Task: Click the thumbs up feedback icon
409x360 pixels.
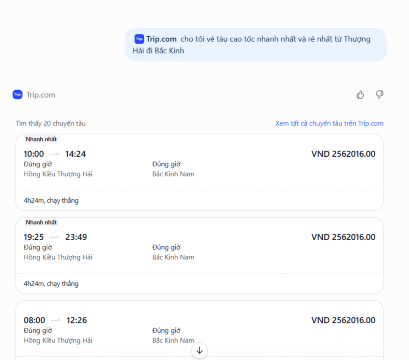Action: pyautogui.click(x=360, y=95)
